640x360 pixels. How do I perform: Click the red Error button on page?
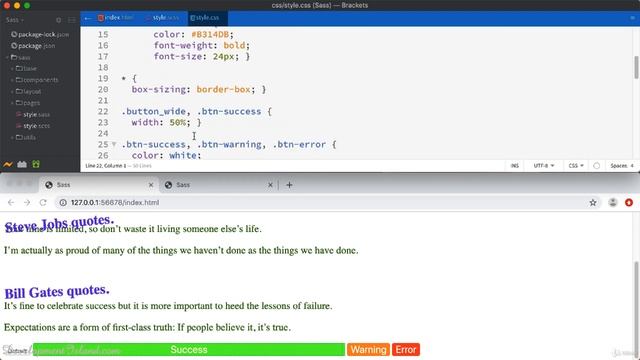tap(406, 350)
